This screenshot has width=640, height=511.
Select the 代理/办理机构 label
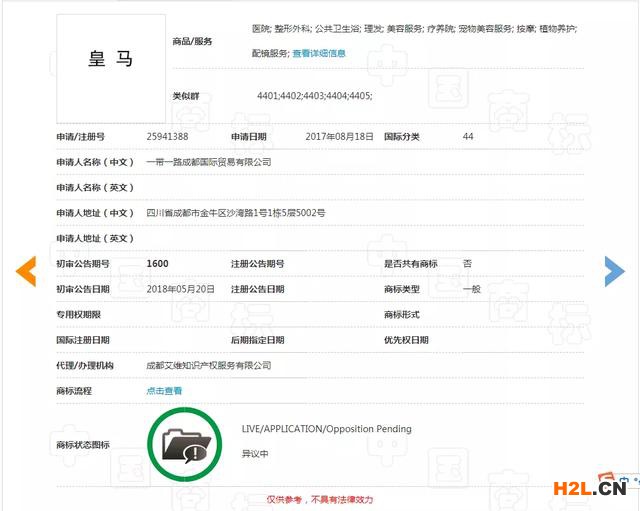(x=85, y=365)
